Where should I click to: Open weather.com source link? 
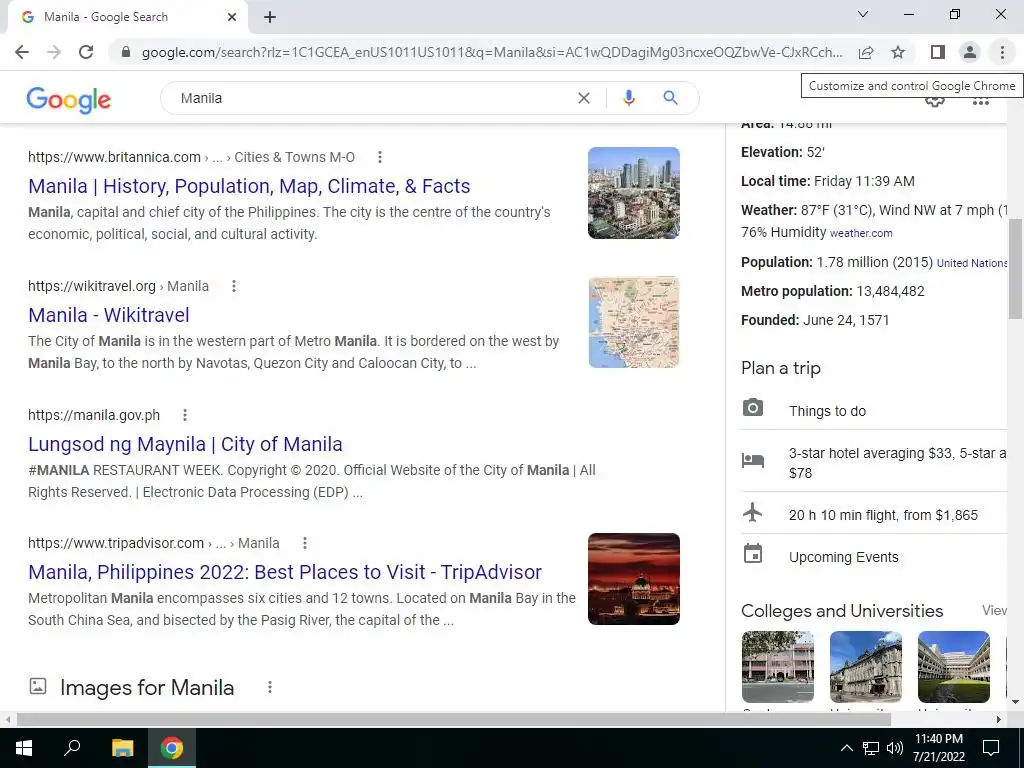point(861,233)
